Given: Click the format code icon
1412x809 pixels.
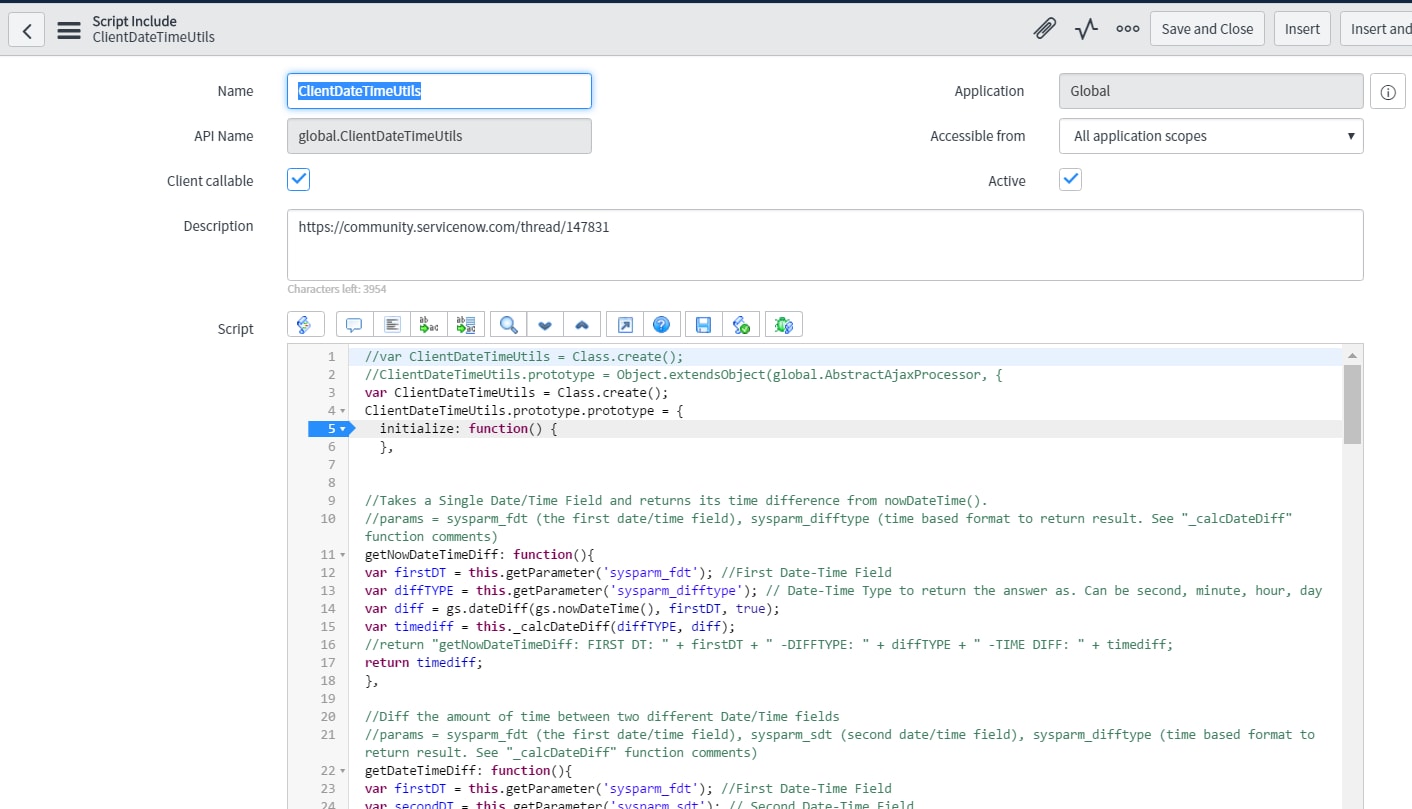Looking at the screenshot, I should tap(392, 325).
